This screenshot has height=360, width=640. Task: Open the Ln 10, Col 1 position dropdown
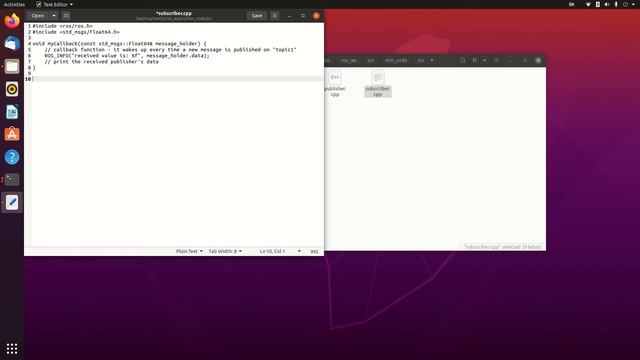coord(280,251)
